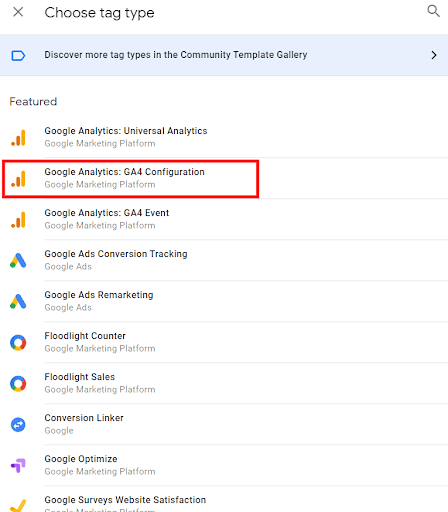Image resolution: width=448 pixels, height=512 pixels.
Task: Click the GA4 Configuration analytics icon
Action: (x=18, y=179)
